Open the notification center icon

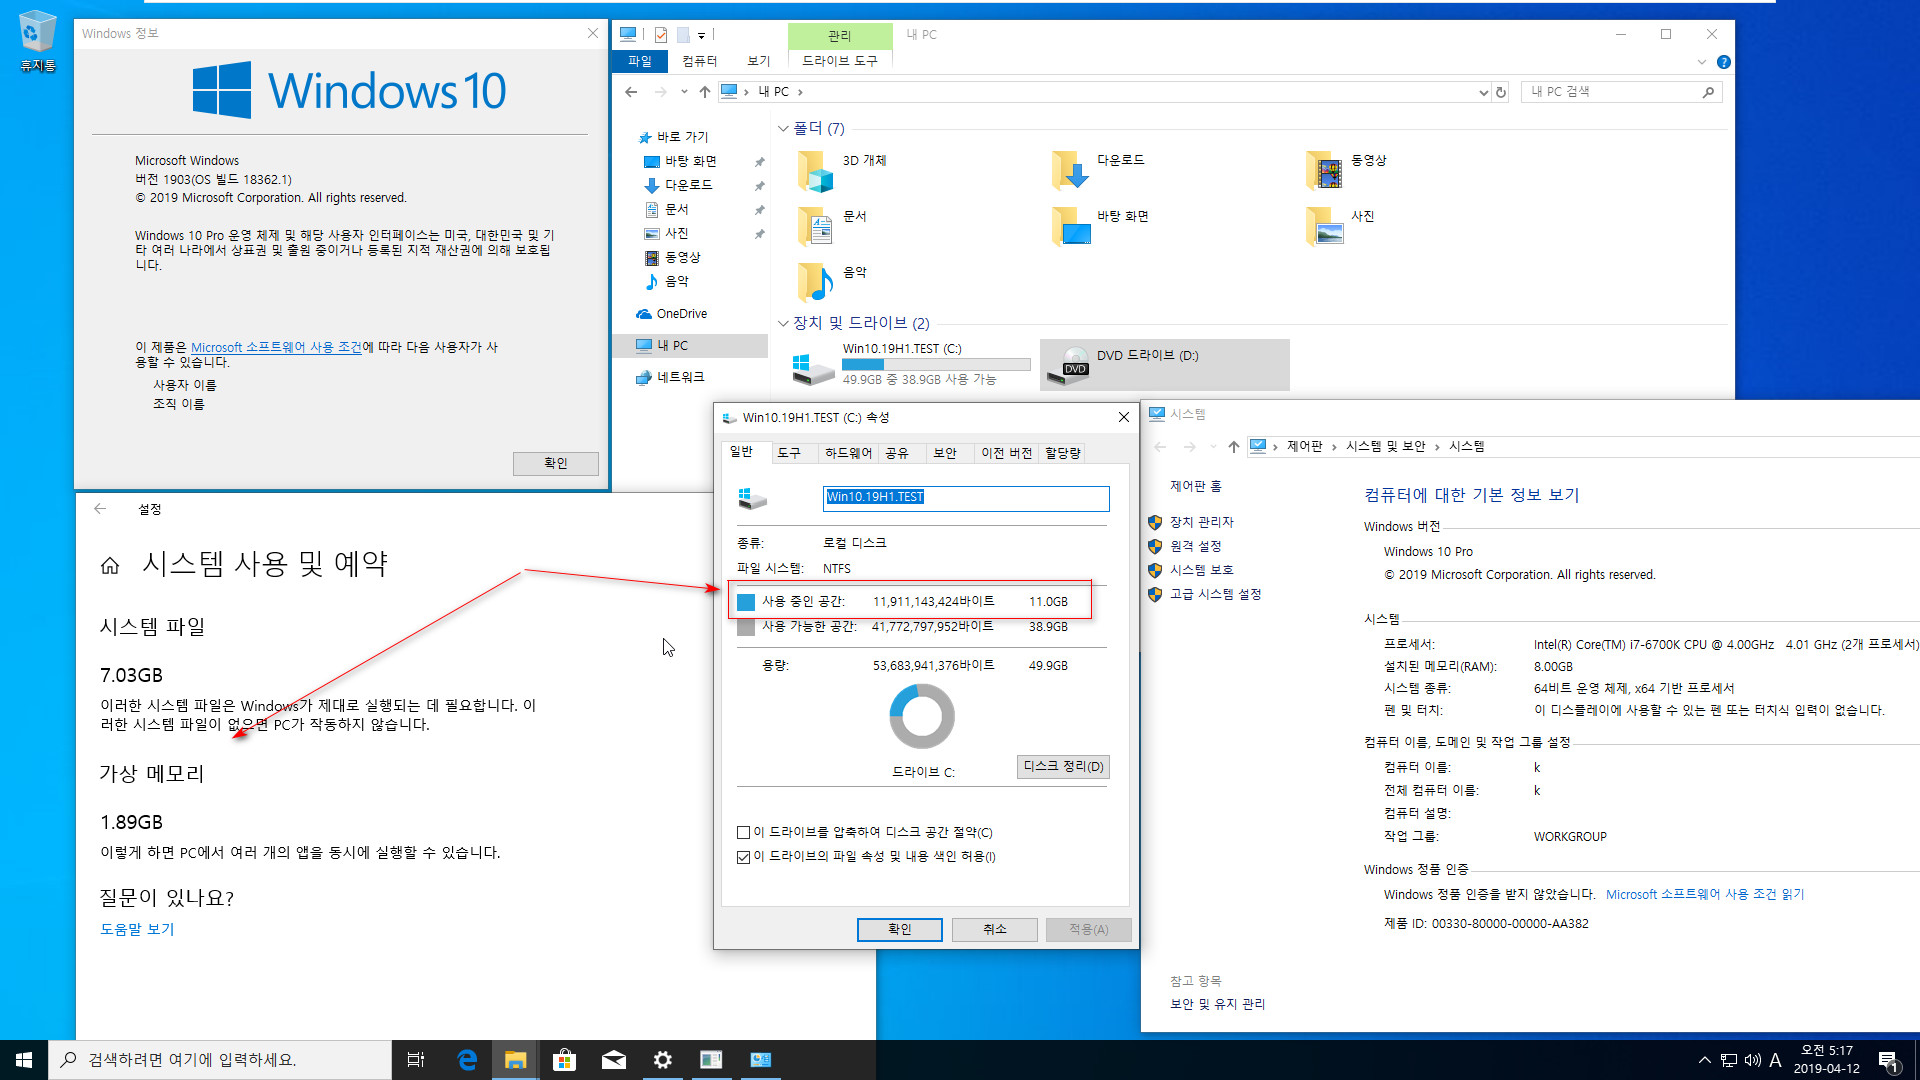(x=1889, y=1060)
